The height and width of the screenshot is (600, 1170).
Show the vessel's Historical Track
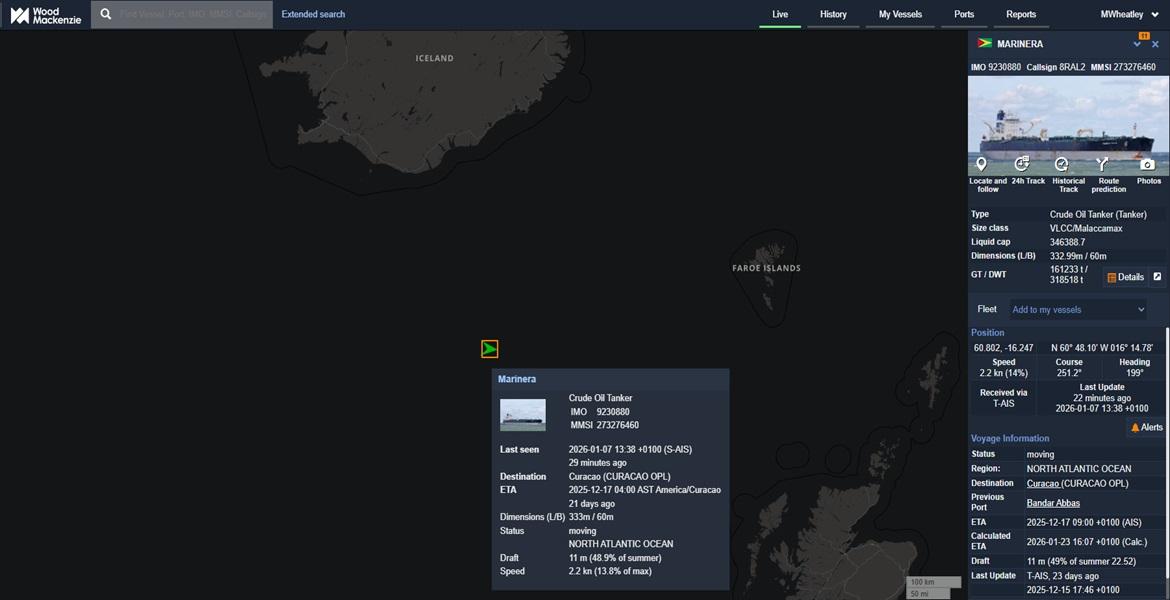click(x=1062, y=165)
